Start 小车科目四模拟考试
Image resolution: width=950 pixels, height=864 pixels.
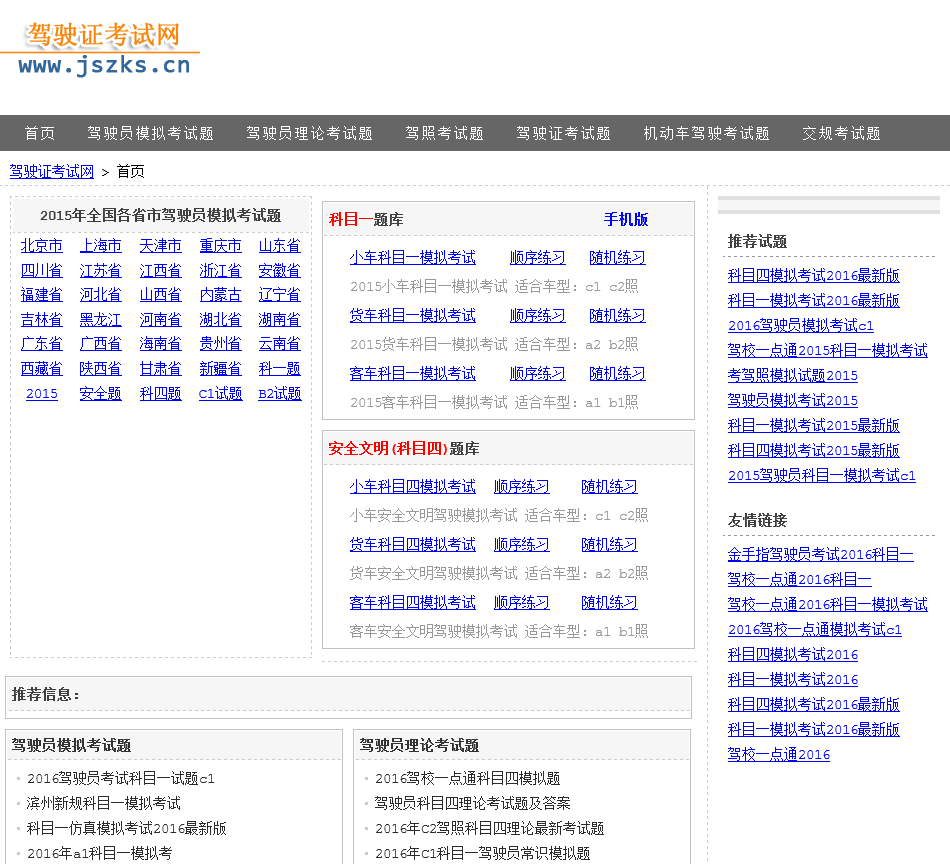pos(412,486)
